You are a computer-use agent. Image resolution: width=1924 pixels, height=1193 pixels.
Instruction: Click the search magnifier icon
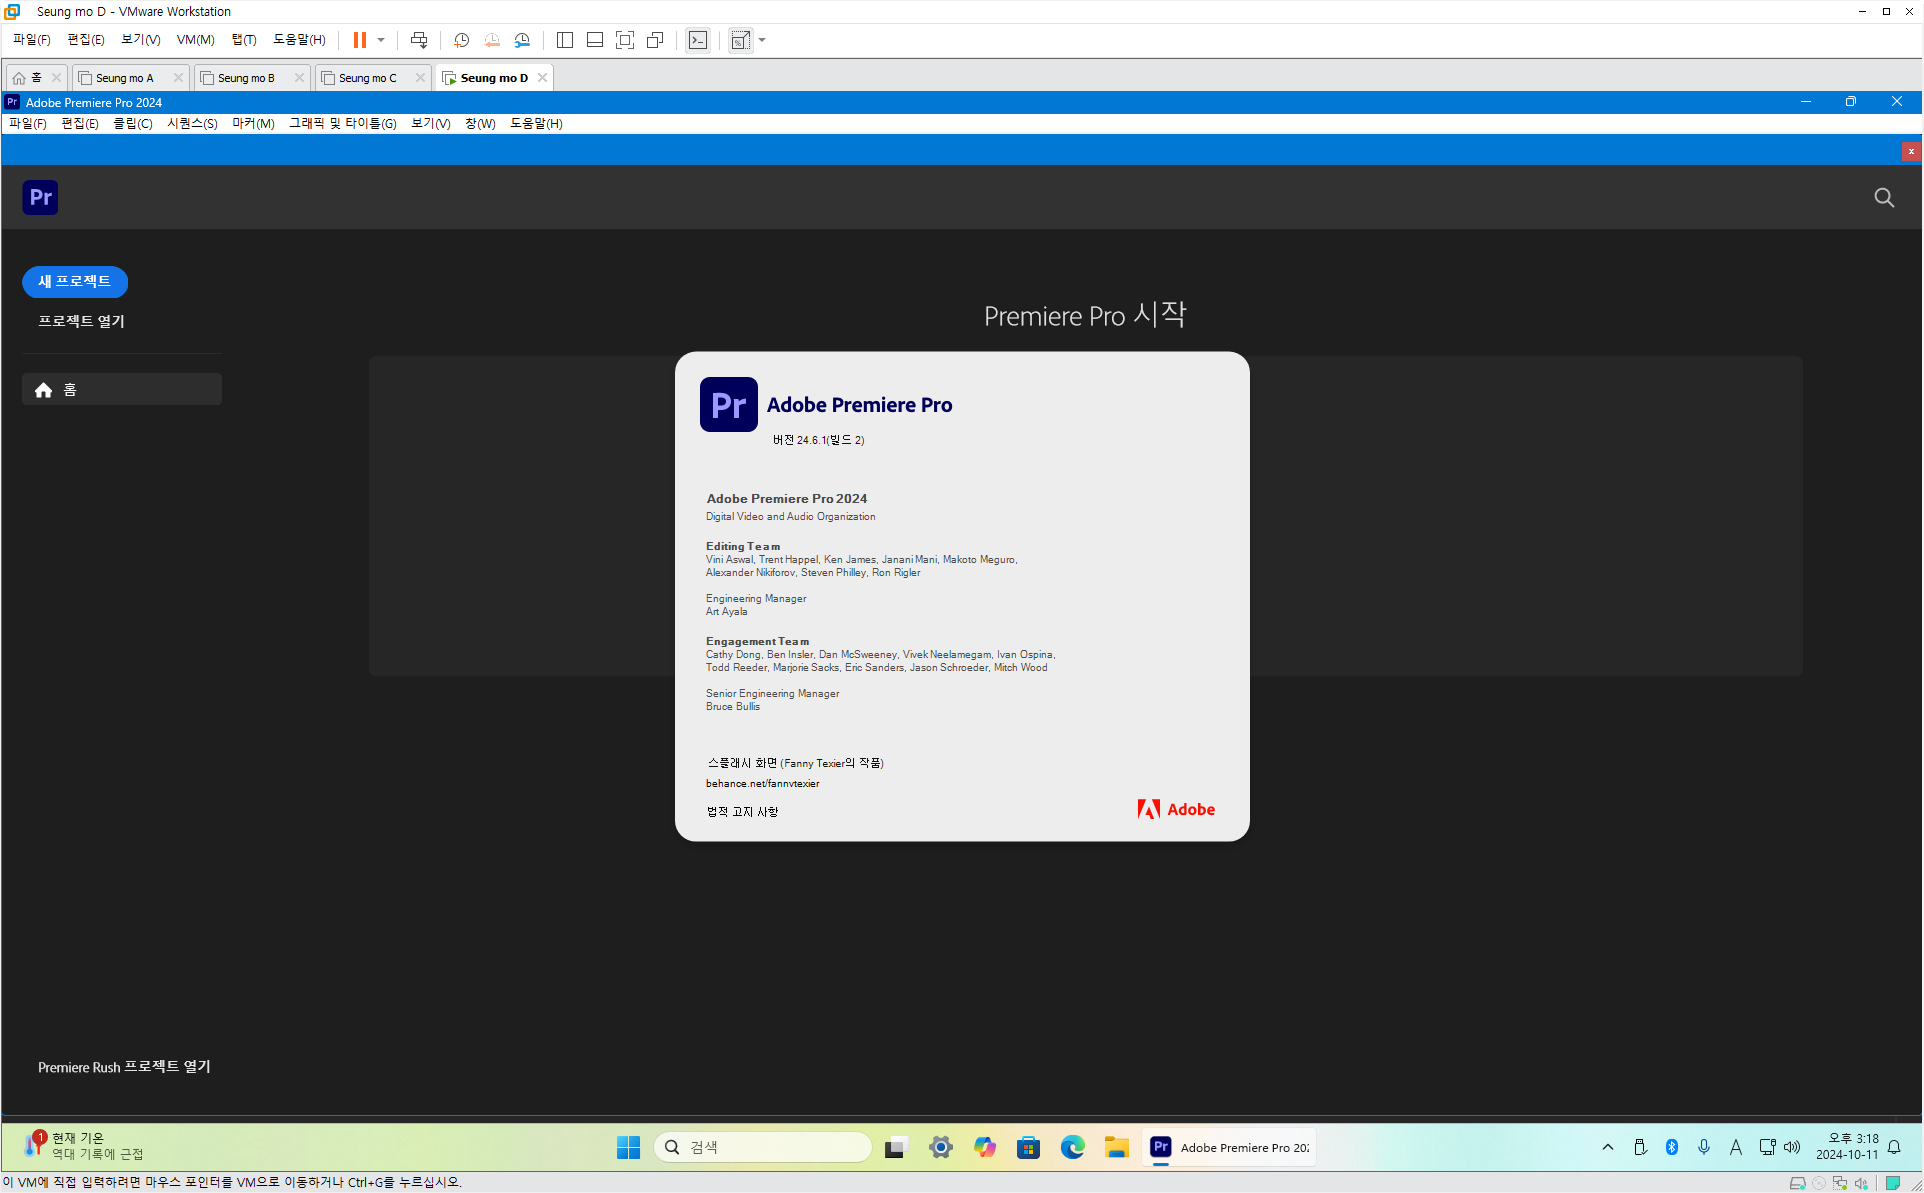(1884, 197)
